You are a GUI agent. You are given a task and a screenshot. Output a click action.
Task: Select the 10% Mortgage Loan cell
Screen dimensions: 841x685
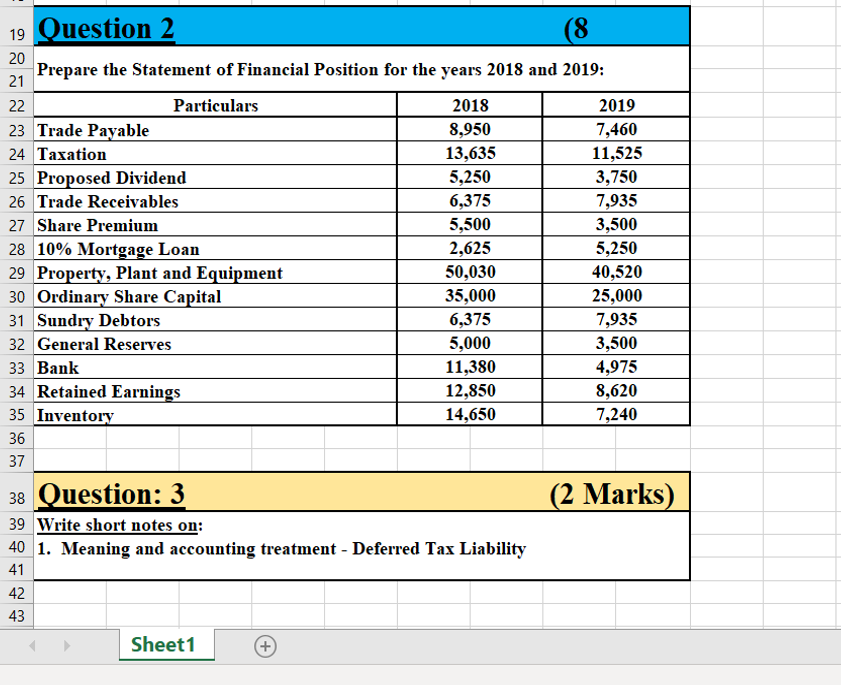(x=215, y=248)
